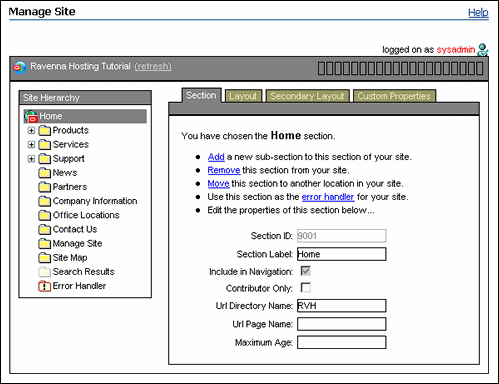Image resolution: width=499 pixels, height=384 pixels.
Task: Select Site Map in the tree
Action: (x=70, y=258)
